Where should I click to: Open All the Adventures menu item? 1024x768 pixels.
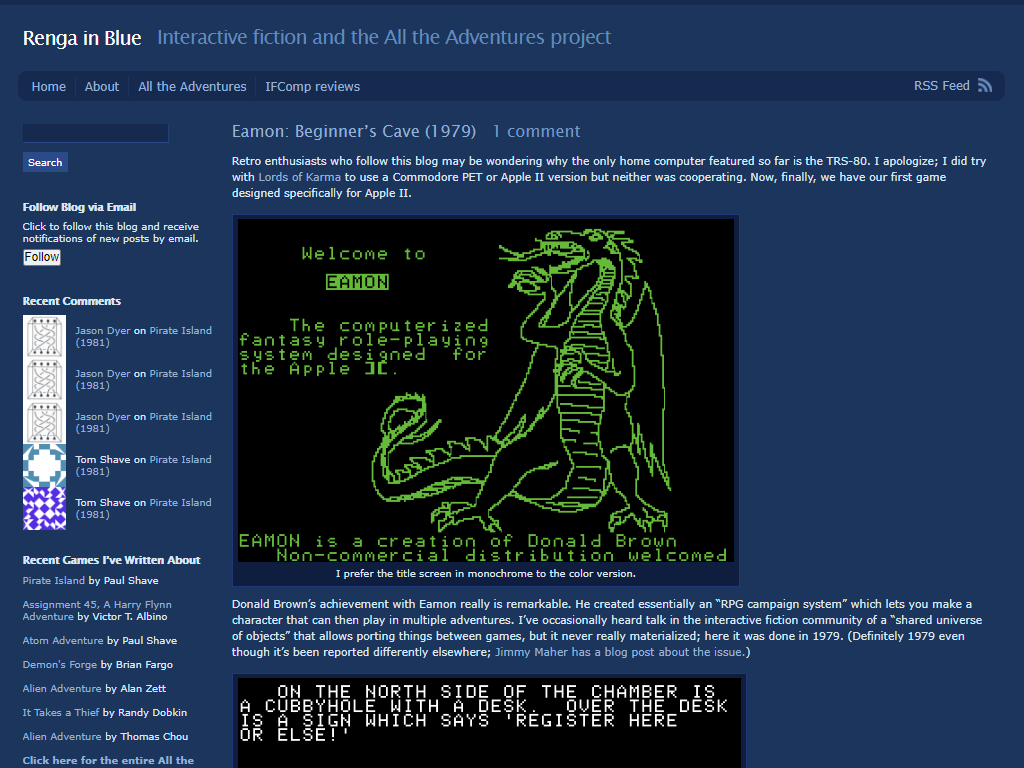pyautogui.click(x=192, y=86)
